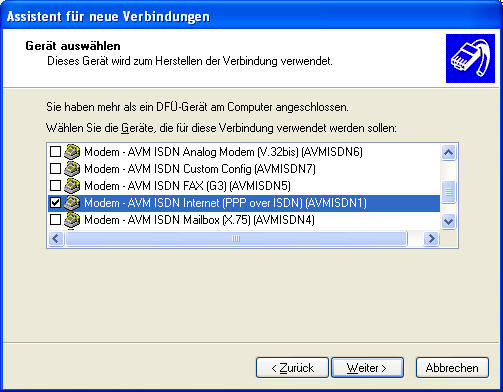Click the modem icon beside AVM ISDN Mailbox (X.75)
The width and height of the screenshot is (503, 392).
72,220
